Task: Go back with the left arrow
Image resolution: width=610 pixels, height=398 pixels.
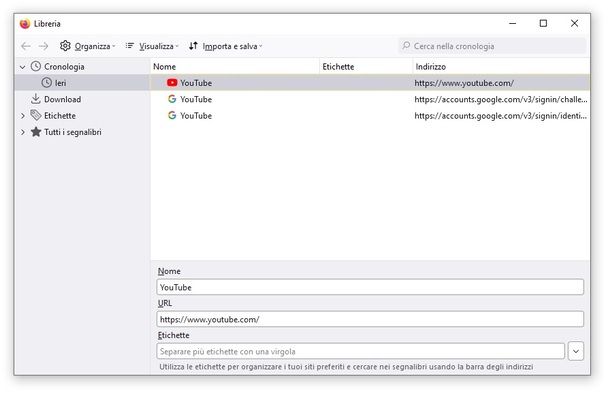Action: [x=26, y=46]
